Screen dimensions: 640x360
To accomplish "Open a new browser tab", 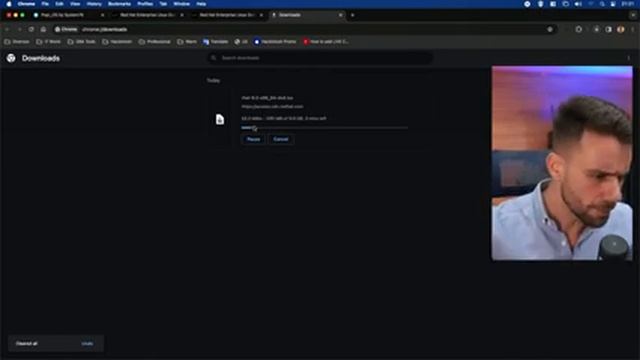I will tap(353, 15).
